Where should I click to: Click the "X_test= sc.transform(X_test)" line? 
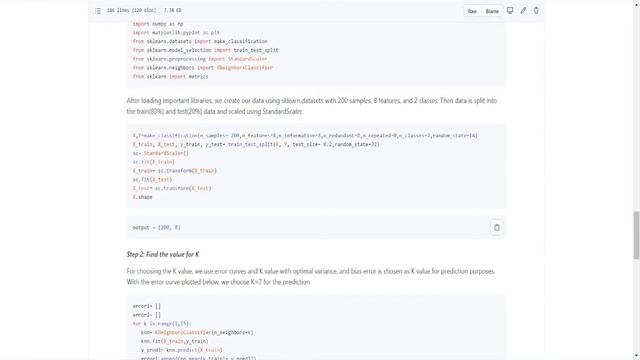(x=172, y=188)
